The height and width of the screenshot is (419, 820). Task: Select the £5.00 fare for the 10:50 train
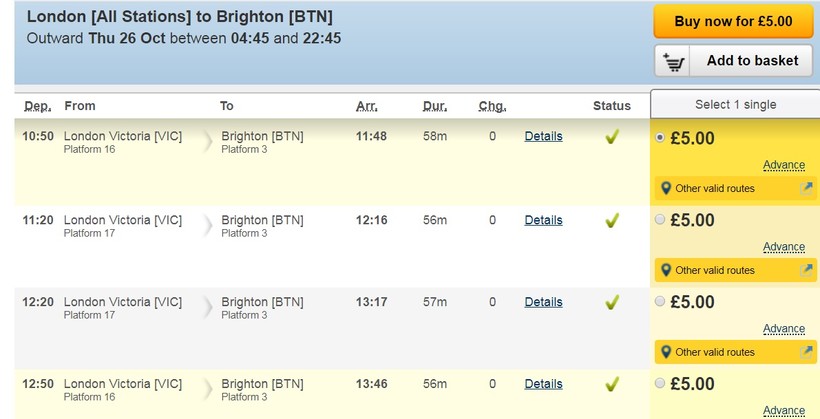click(x=659, y=138)
